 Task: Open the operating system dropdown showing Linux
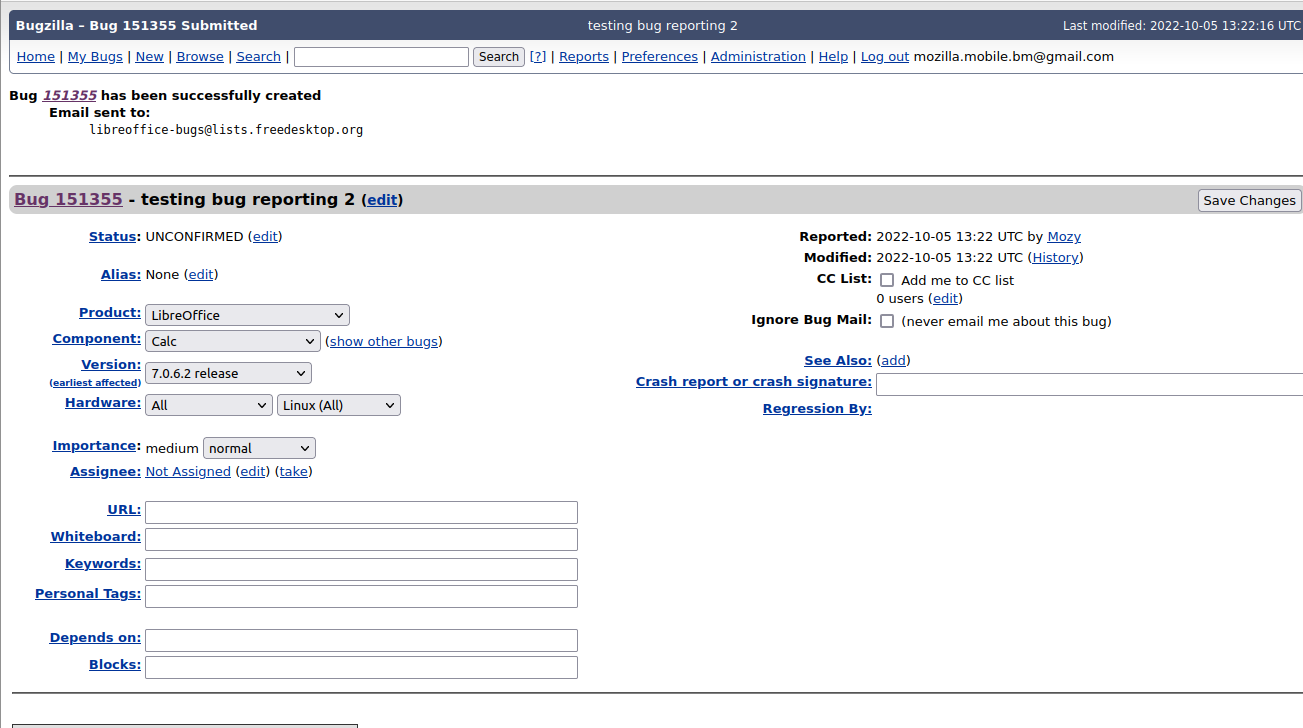pyautogui.click(x=338, y=405)
